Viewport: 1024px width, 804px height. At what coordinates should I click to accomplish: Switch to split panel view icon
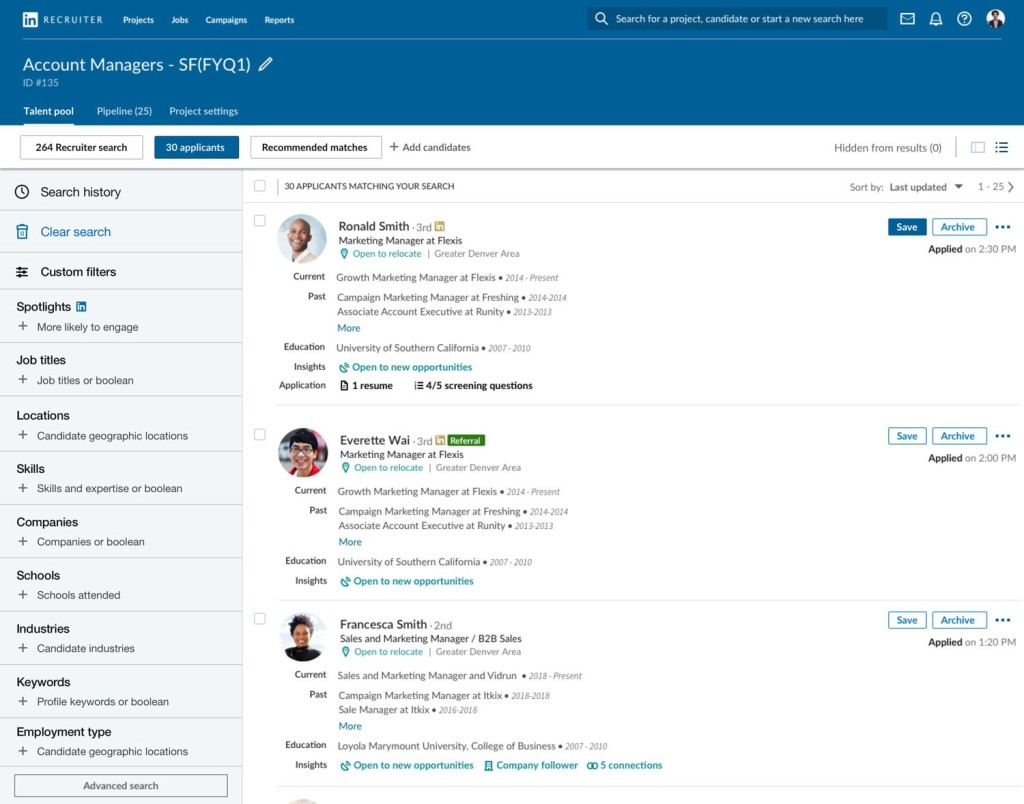tap(977, 148)
